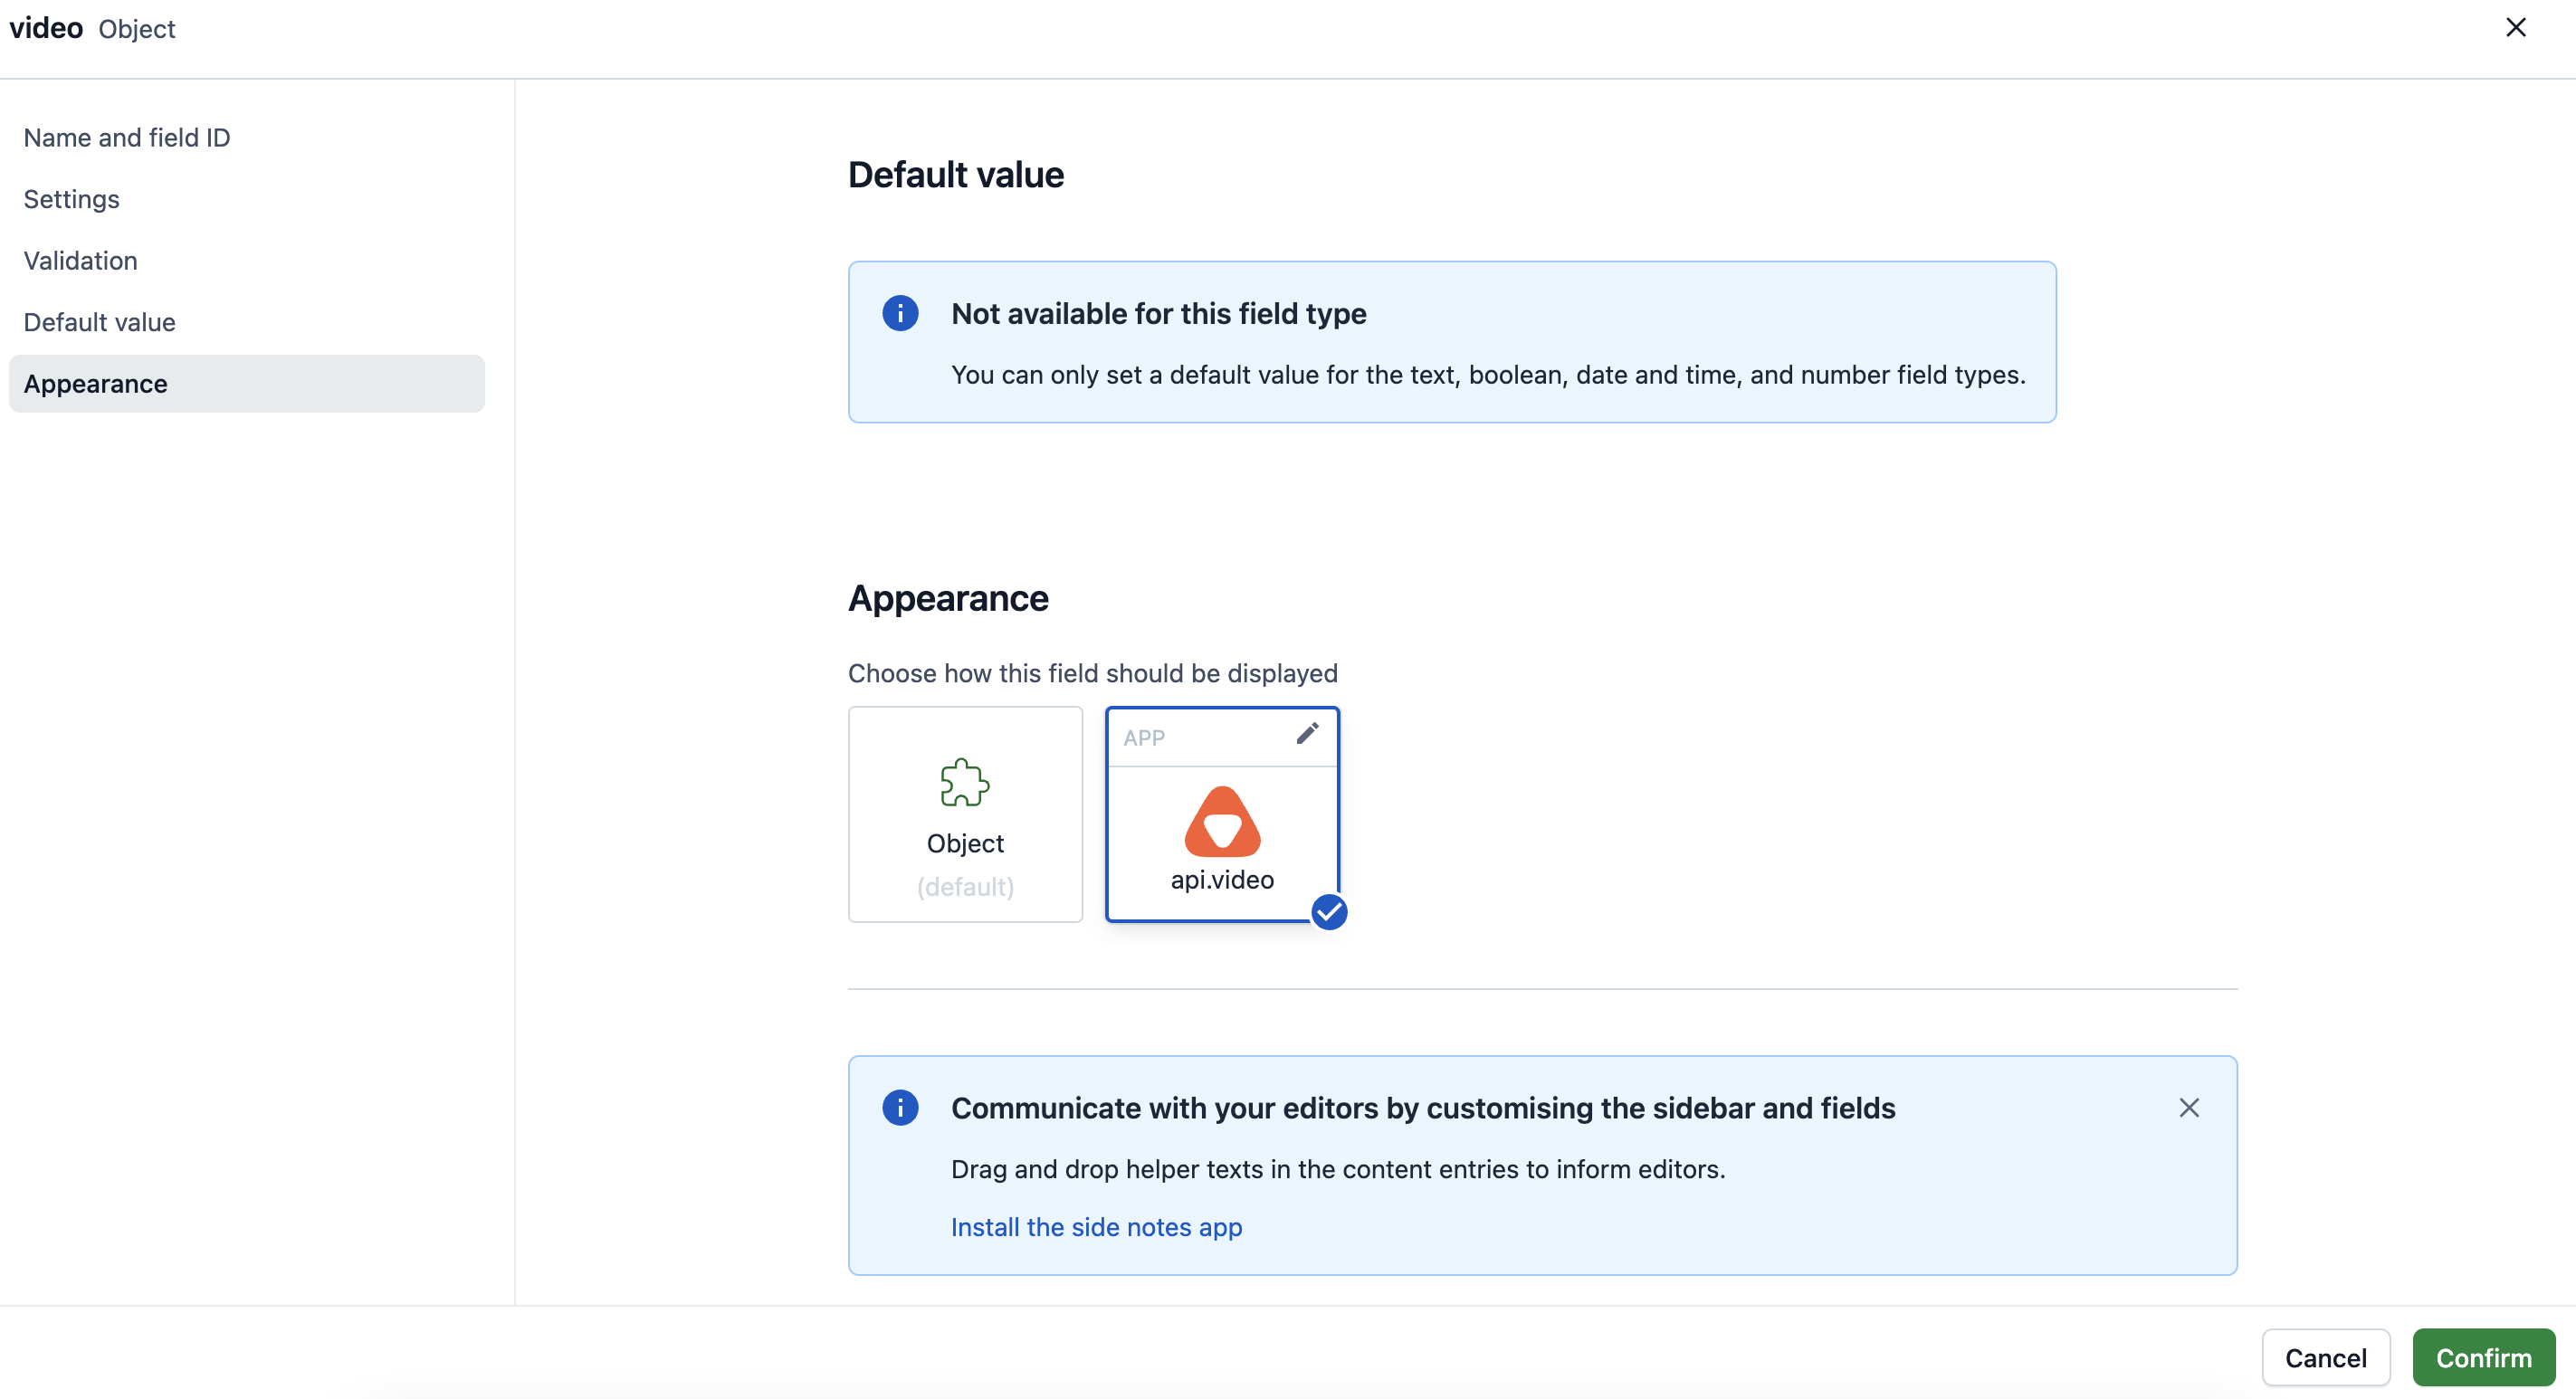The width and height of the screenshot is (2576, 1399).
Task: Click the blue checkmark badge on api.video card
Action: pyautogui.click(x=1329, y=912)
